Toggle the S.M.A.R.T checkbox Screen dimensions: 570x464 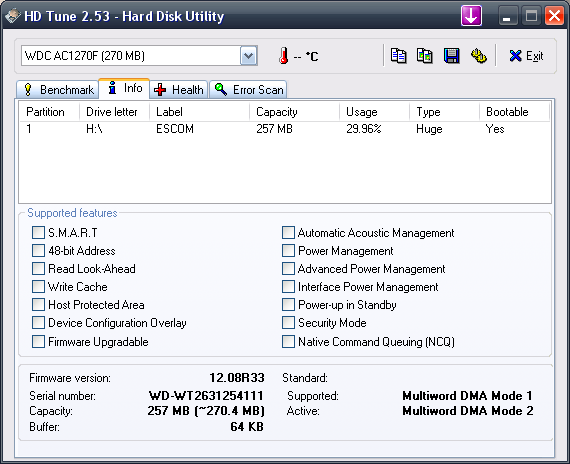(x=38, y=233)
